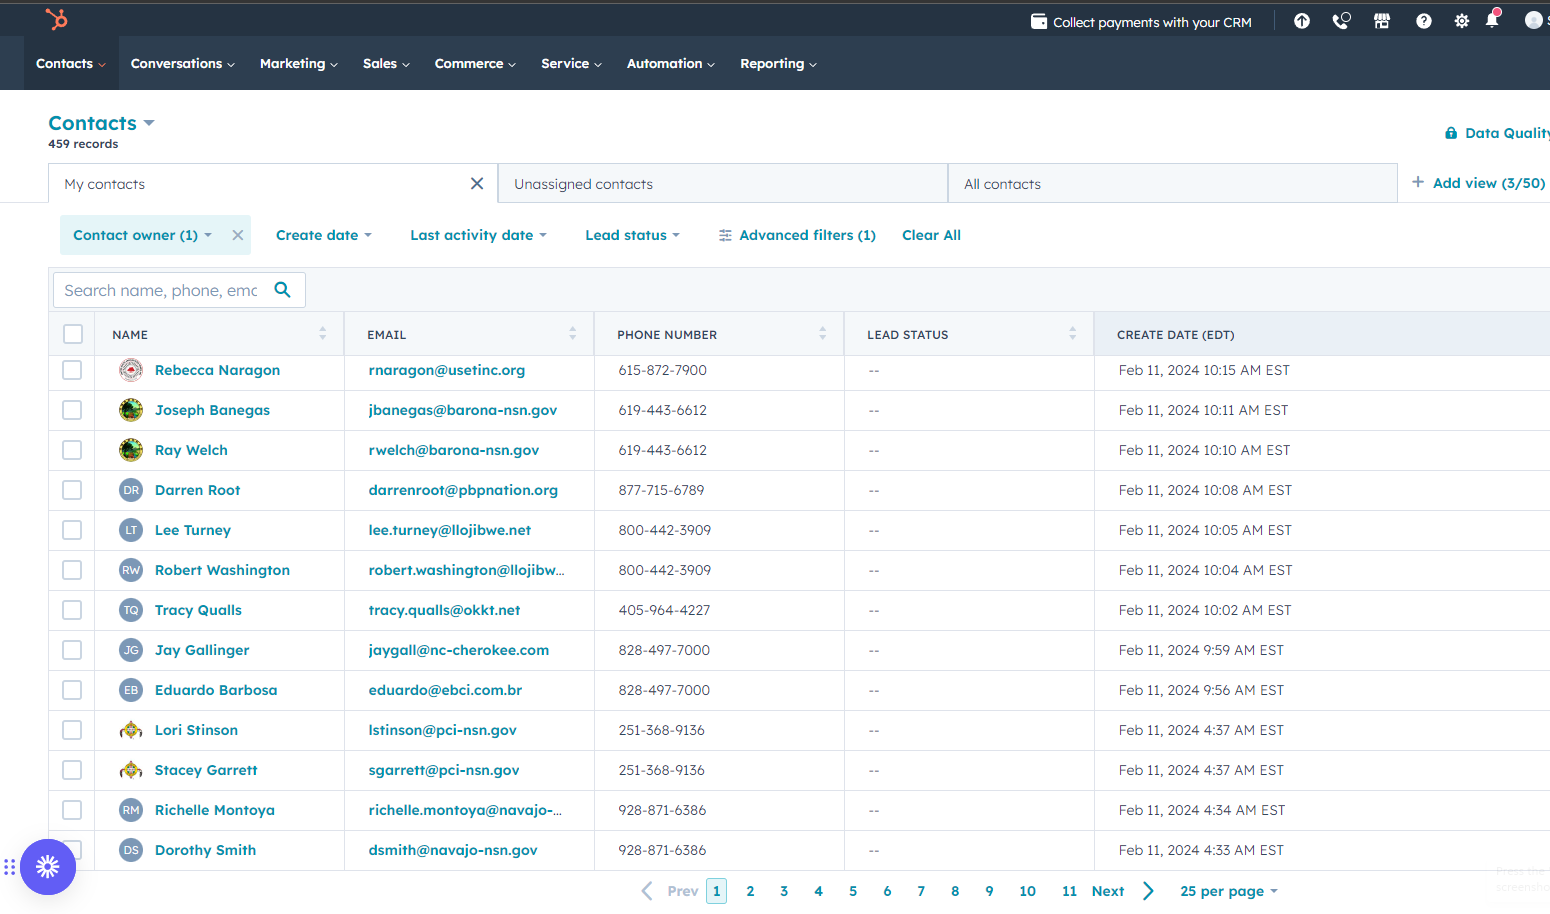The image size is (1550, 914).
Task: Open email rnaragon@usetinc.org
Action: 446,370
